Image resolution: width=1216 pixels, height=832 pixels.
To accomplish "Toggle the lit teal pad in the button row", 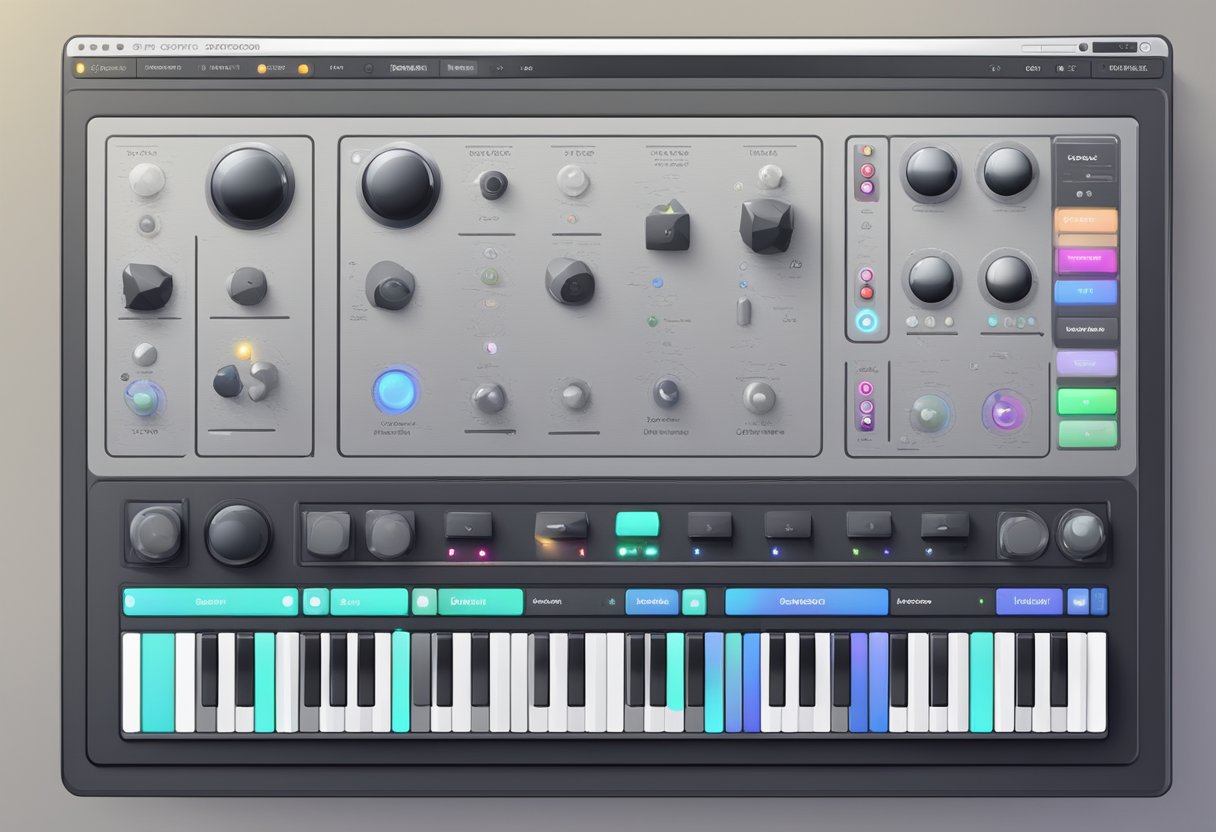I will pyautogui.click(x=637, y=524).
